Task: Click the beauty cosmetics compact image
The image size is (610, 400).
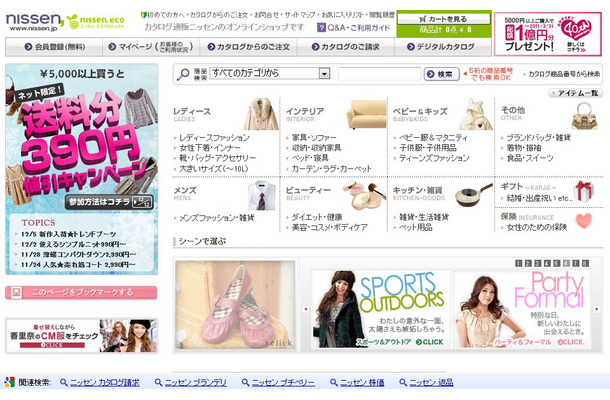Action: 364,195
